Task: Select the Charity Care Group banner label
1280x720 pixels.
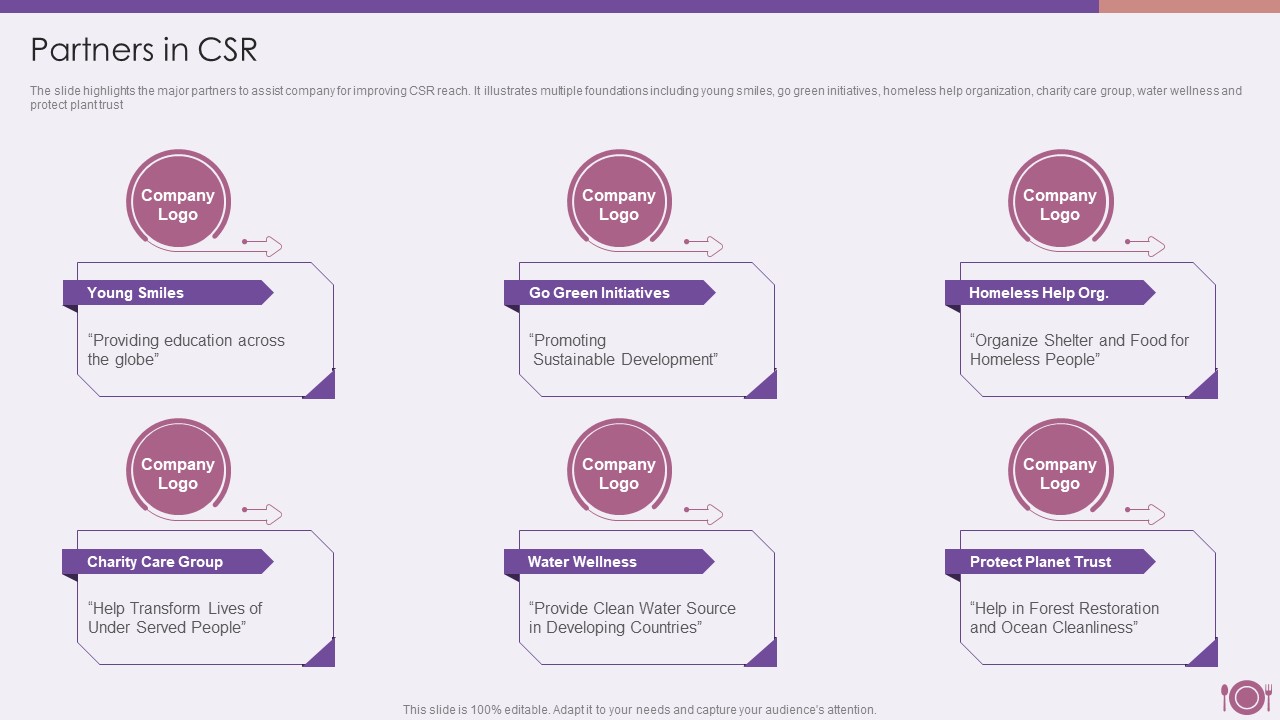Action: [168, 562]
